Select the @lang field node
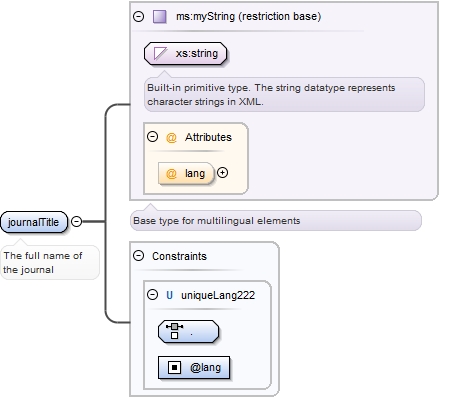The width and height of the screenshot is (456, 398). [194, 368]
